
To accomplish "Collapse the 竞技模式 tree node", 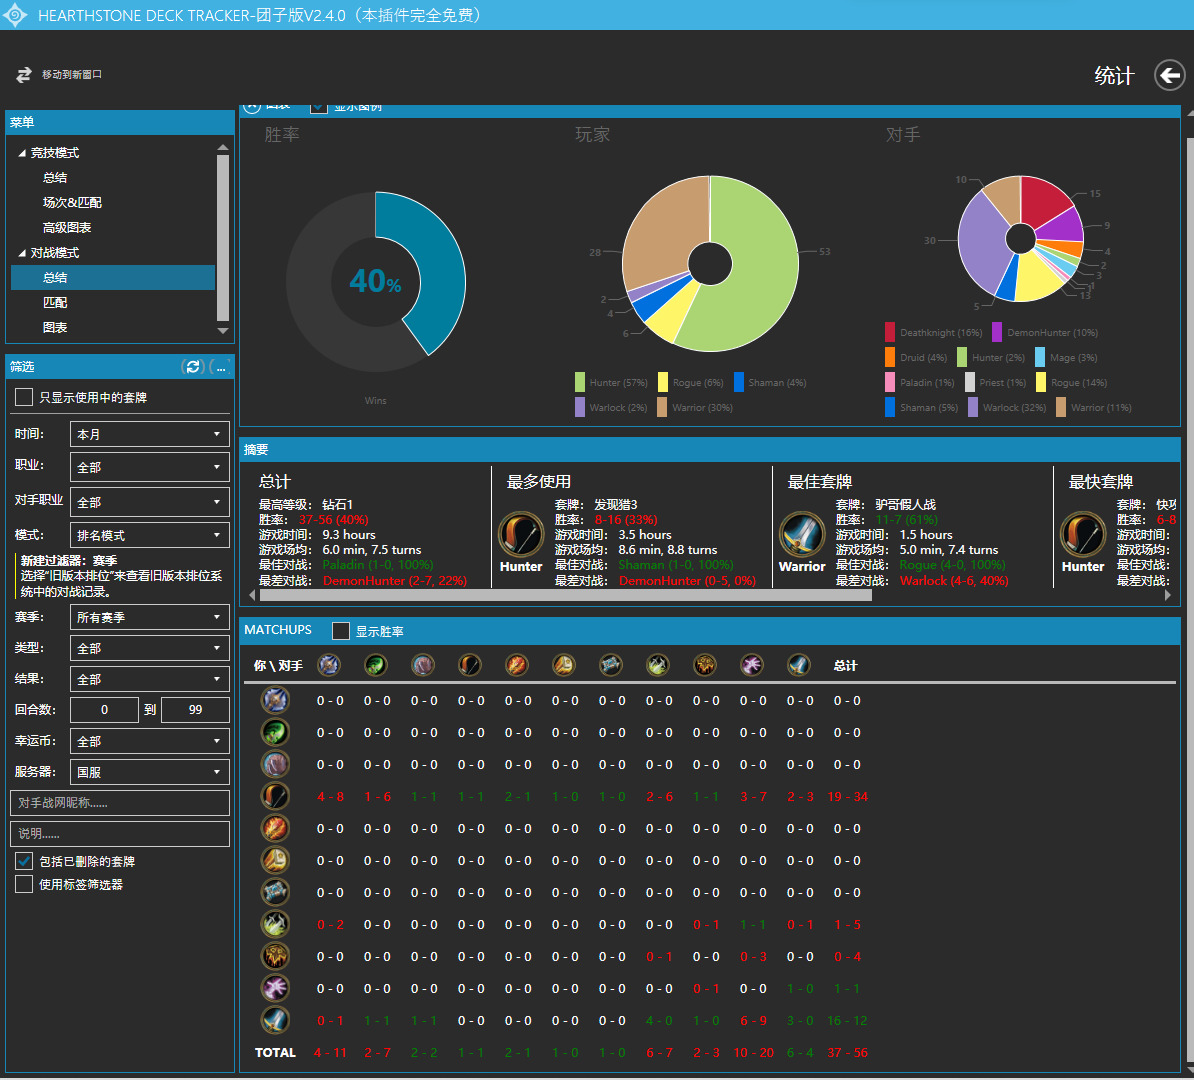I will (x=22, y=153).
